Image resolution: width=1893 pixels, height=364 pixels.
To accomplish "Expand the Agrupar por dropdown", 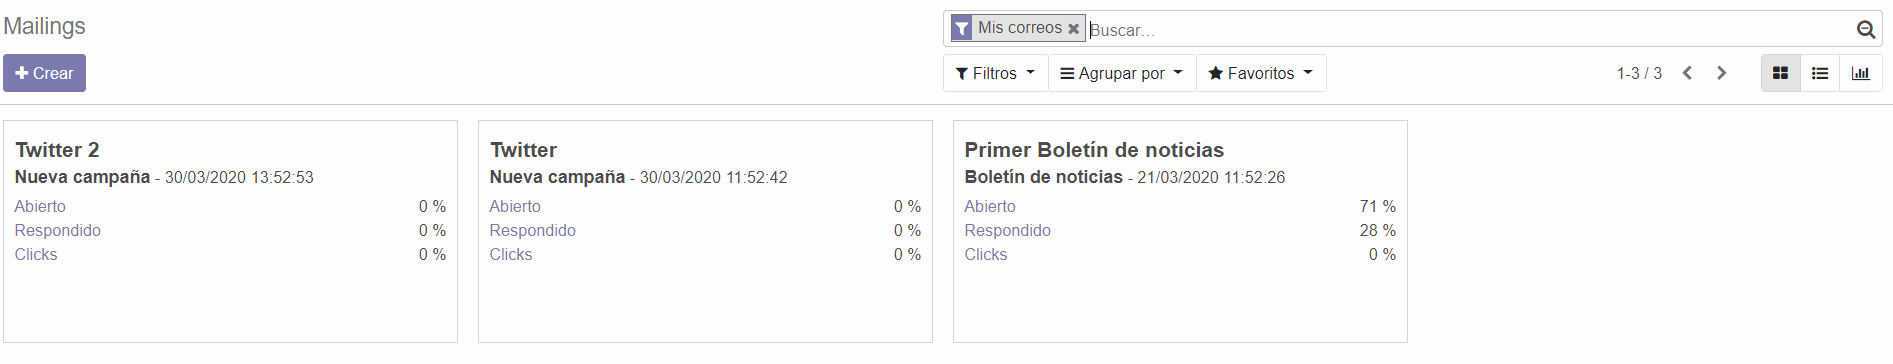I will [x=1122, y=73].
